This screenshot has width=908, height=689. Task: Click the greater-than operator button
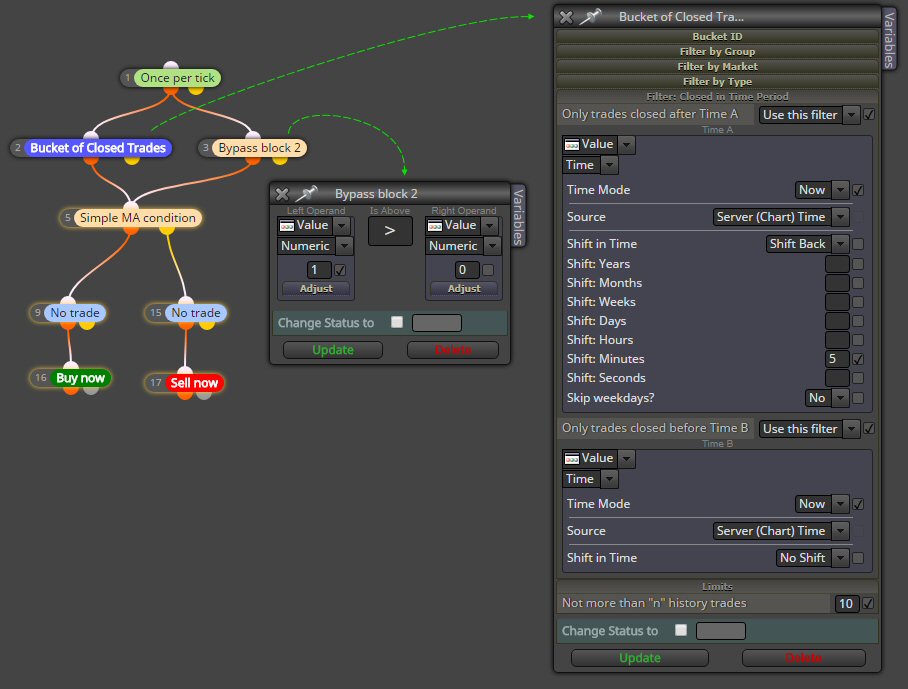pyautogui.click(x=390, y=231)
